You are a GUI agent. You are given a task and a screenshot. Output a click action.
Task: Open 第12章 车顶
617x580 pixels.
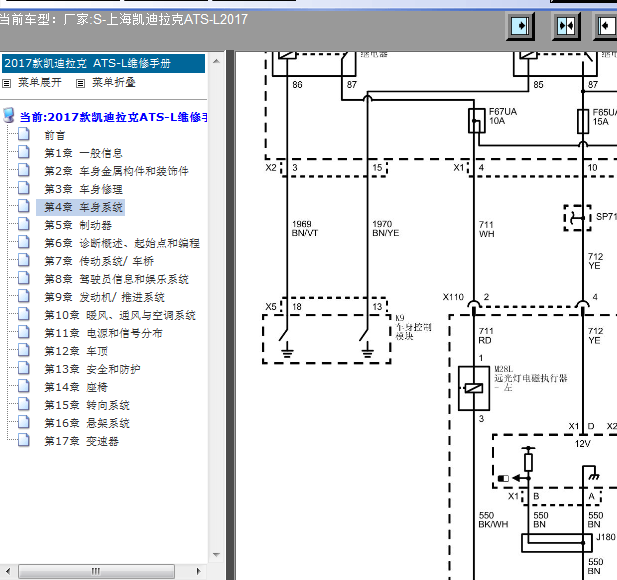point(76,351)
